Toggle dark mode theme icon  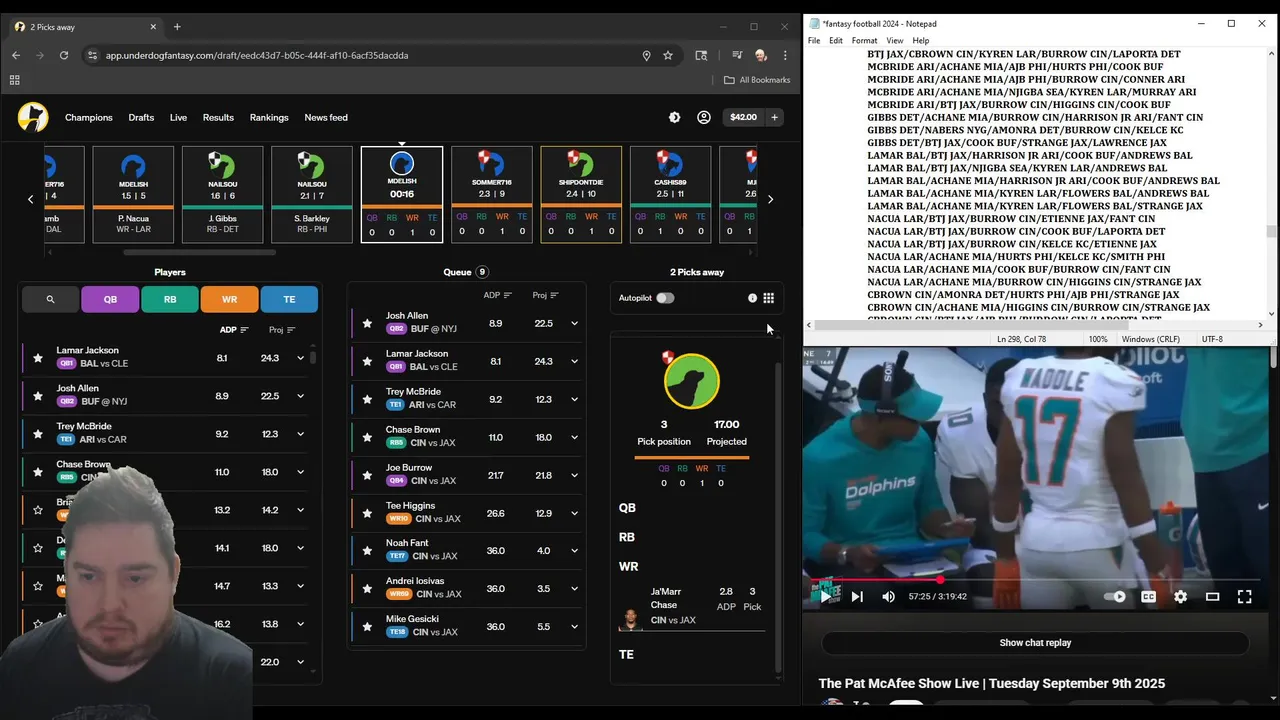pos(674,117)
